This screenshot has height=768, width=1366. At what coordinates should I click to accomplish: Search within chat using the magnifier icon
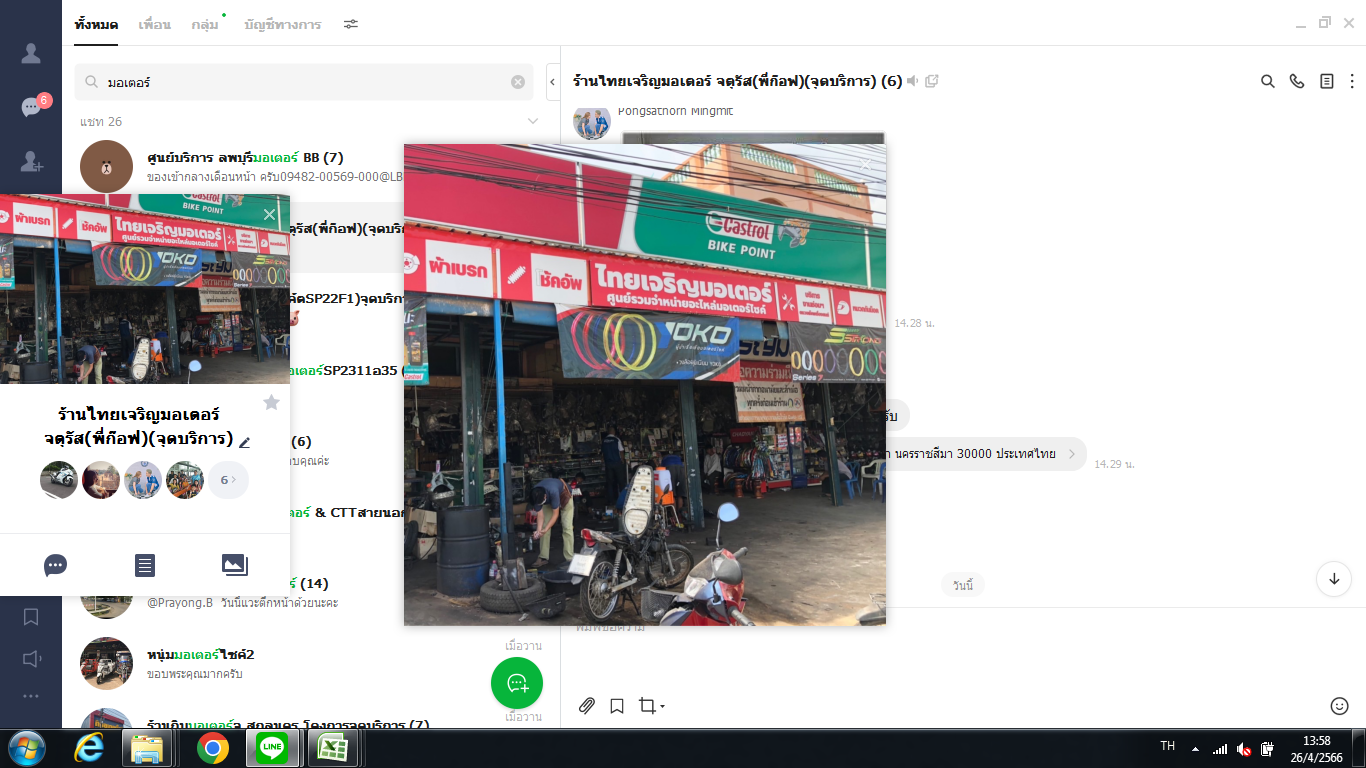pos(1267,82)
